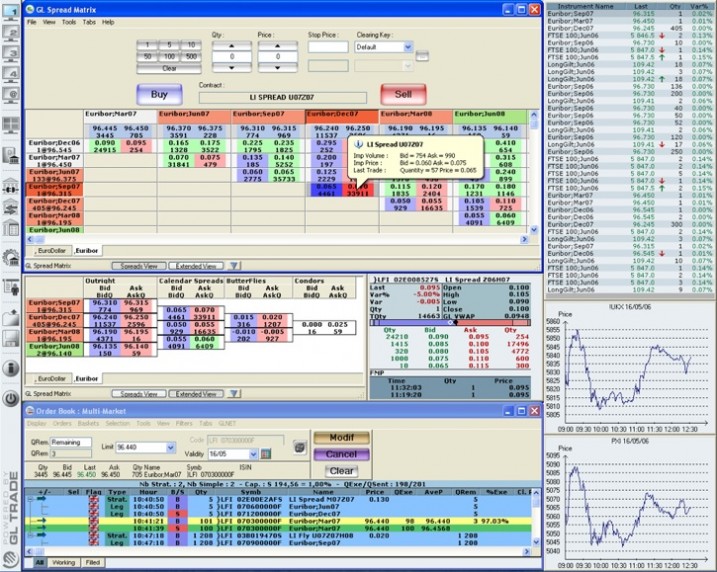Open the gear-and-bank settings sidebar icon

coord(11,258)
